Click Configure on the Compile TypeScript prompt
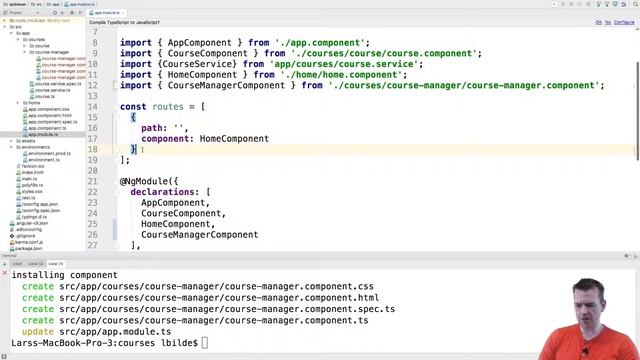640x360 pixels. click(x=624, y=22)
